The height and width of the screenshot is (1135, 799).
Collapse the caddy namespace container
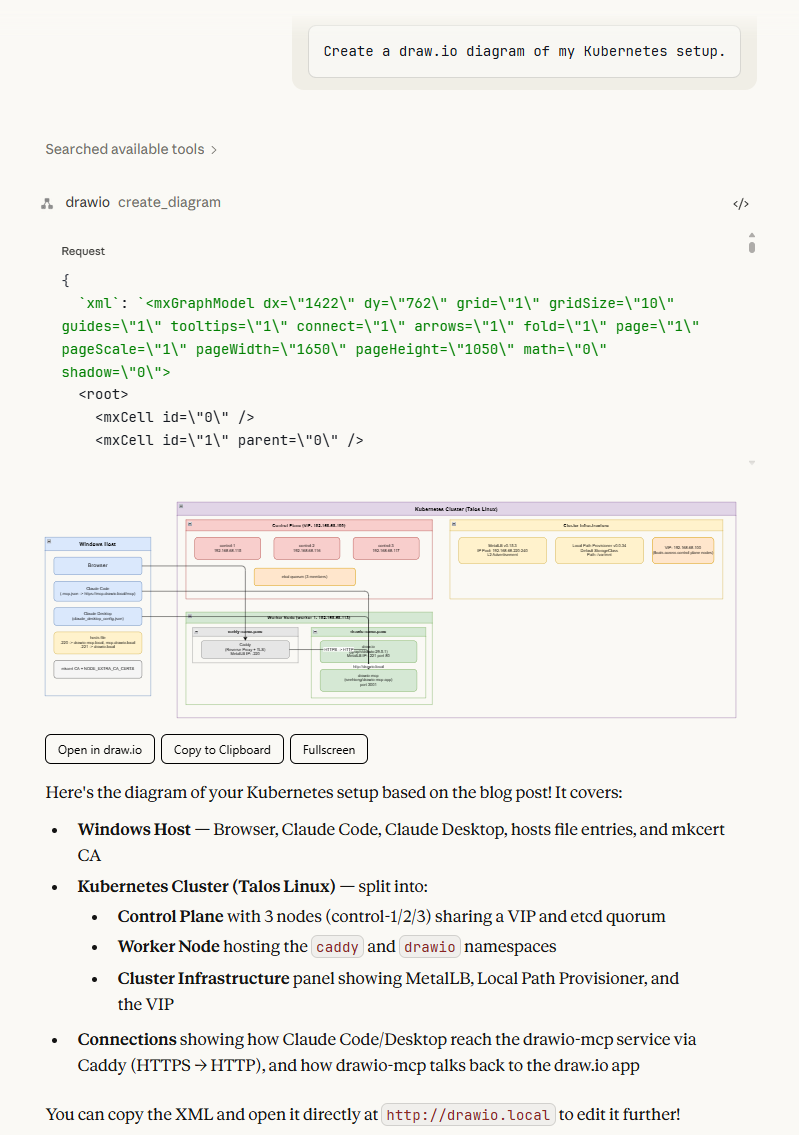[x=196, y=632]
